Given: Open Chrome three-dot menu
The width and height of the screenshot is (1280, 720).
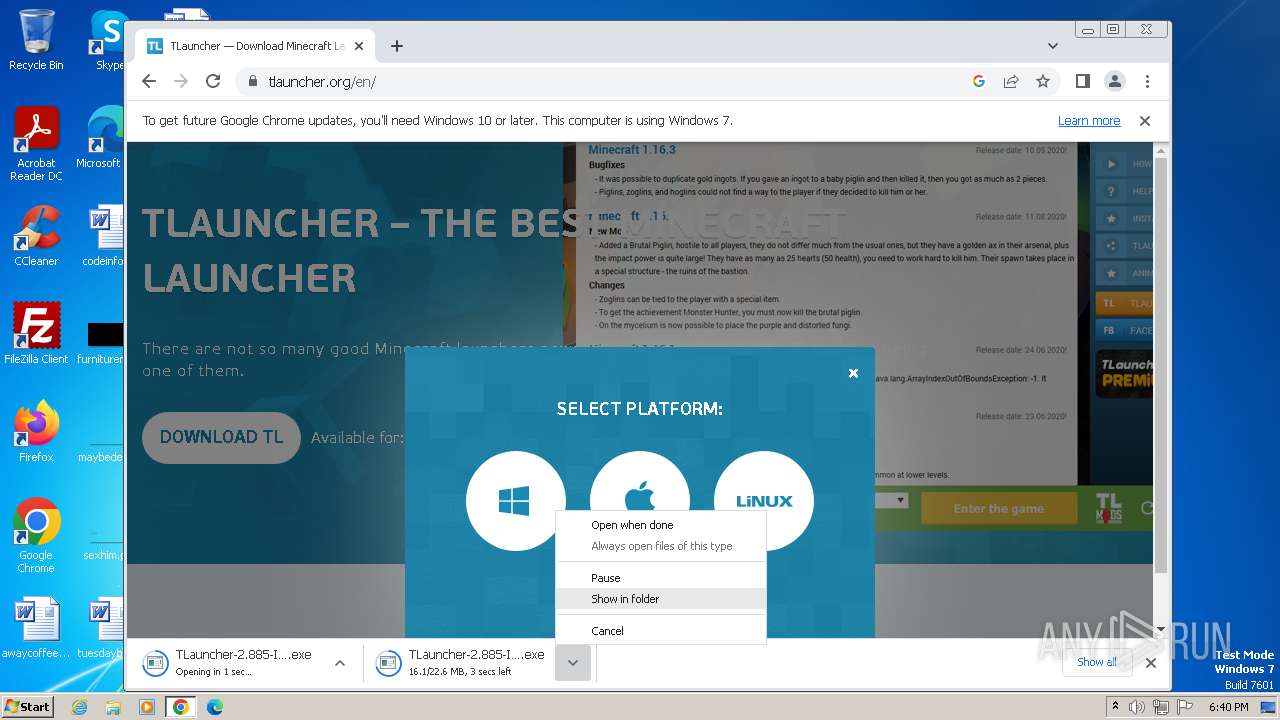Looking at the screenshot, I should [x=1147, y=81].
